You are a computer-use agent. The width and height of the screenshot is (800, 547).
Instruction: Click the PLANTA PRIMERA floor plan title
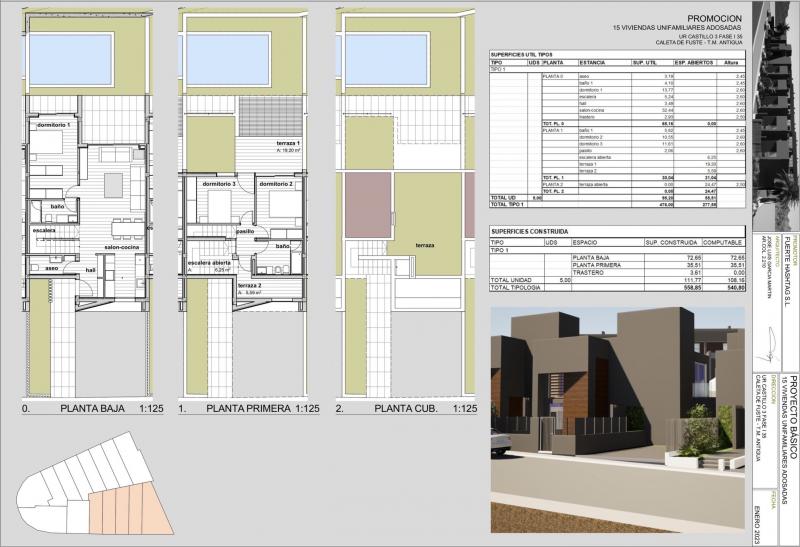(x=249, y=409)
